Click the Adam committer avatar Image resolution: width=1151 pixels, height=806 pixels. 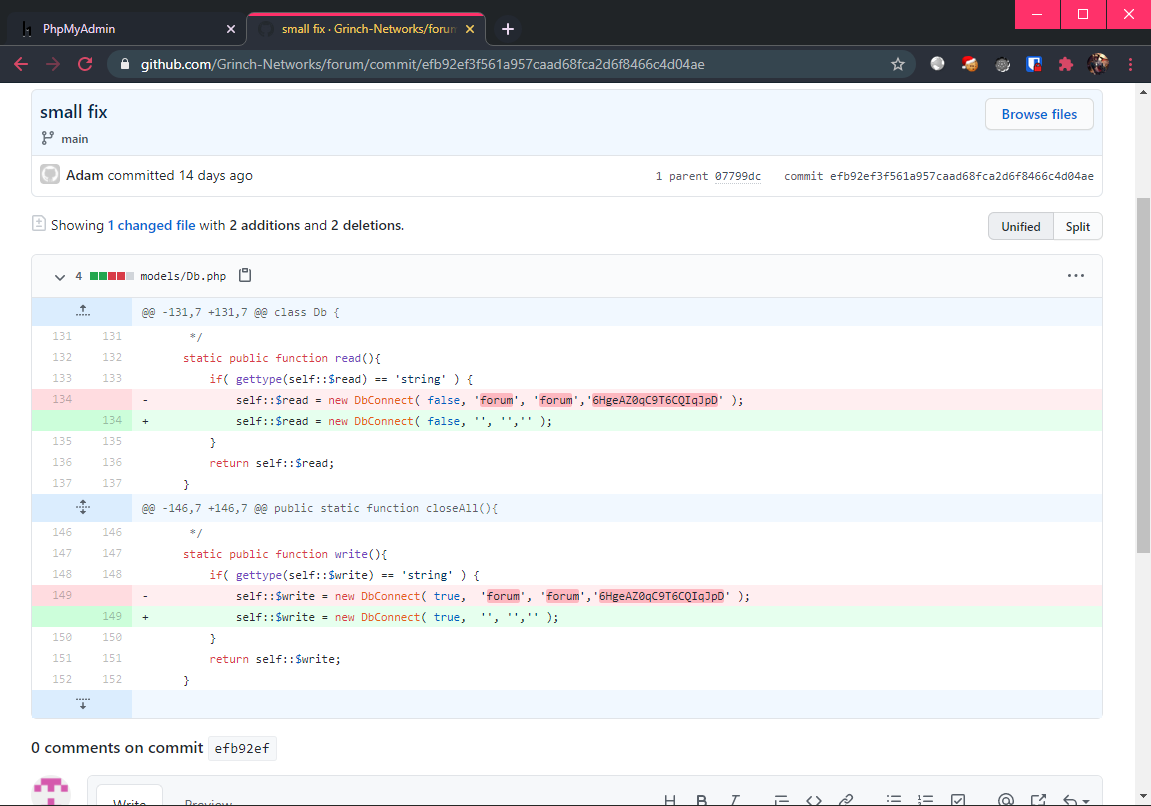coord(50,174)
